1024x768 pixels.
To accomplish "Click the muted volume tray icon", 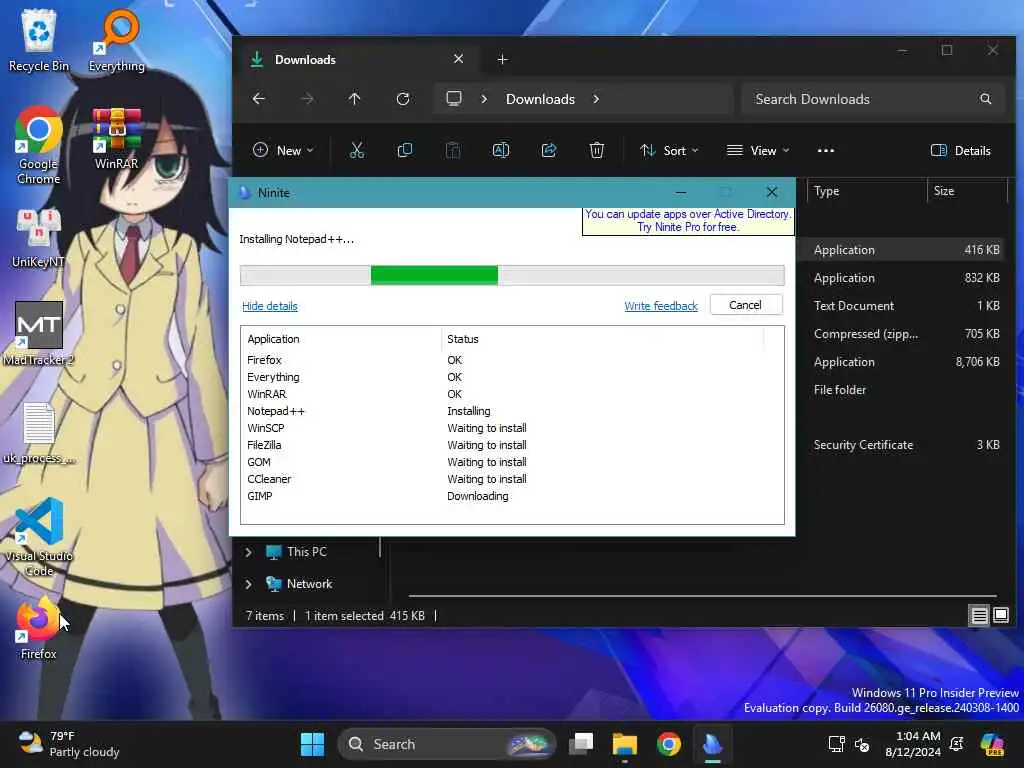I will (862, 744).
